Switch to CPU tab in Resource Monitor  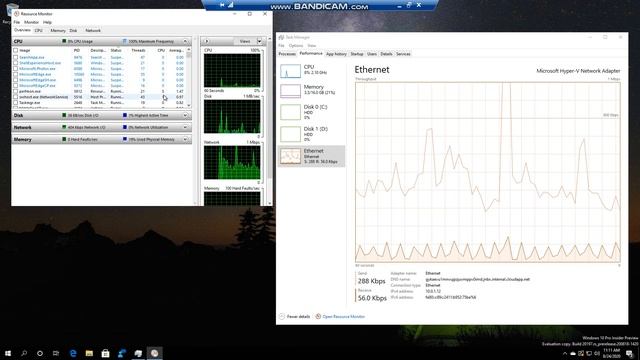click(39, 31)
